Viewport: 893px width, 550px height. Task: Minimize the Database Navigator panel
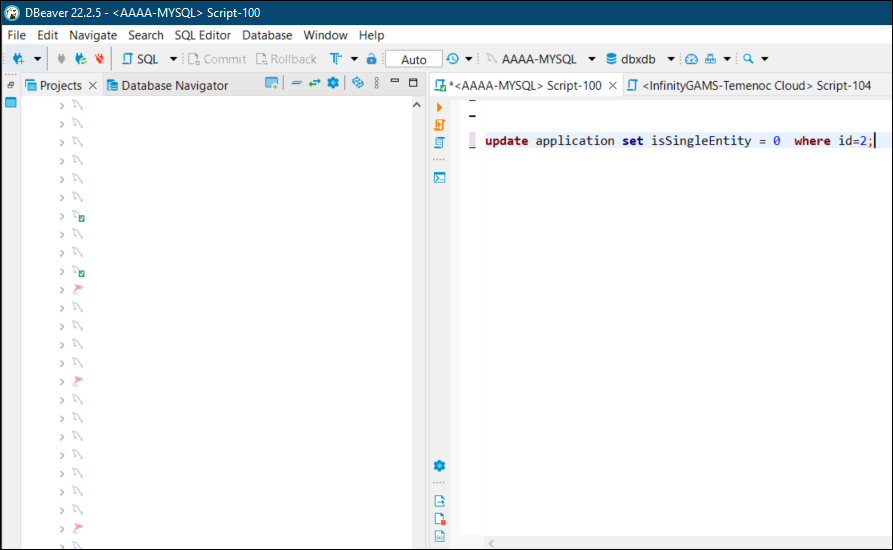coord(395,81)
